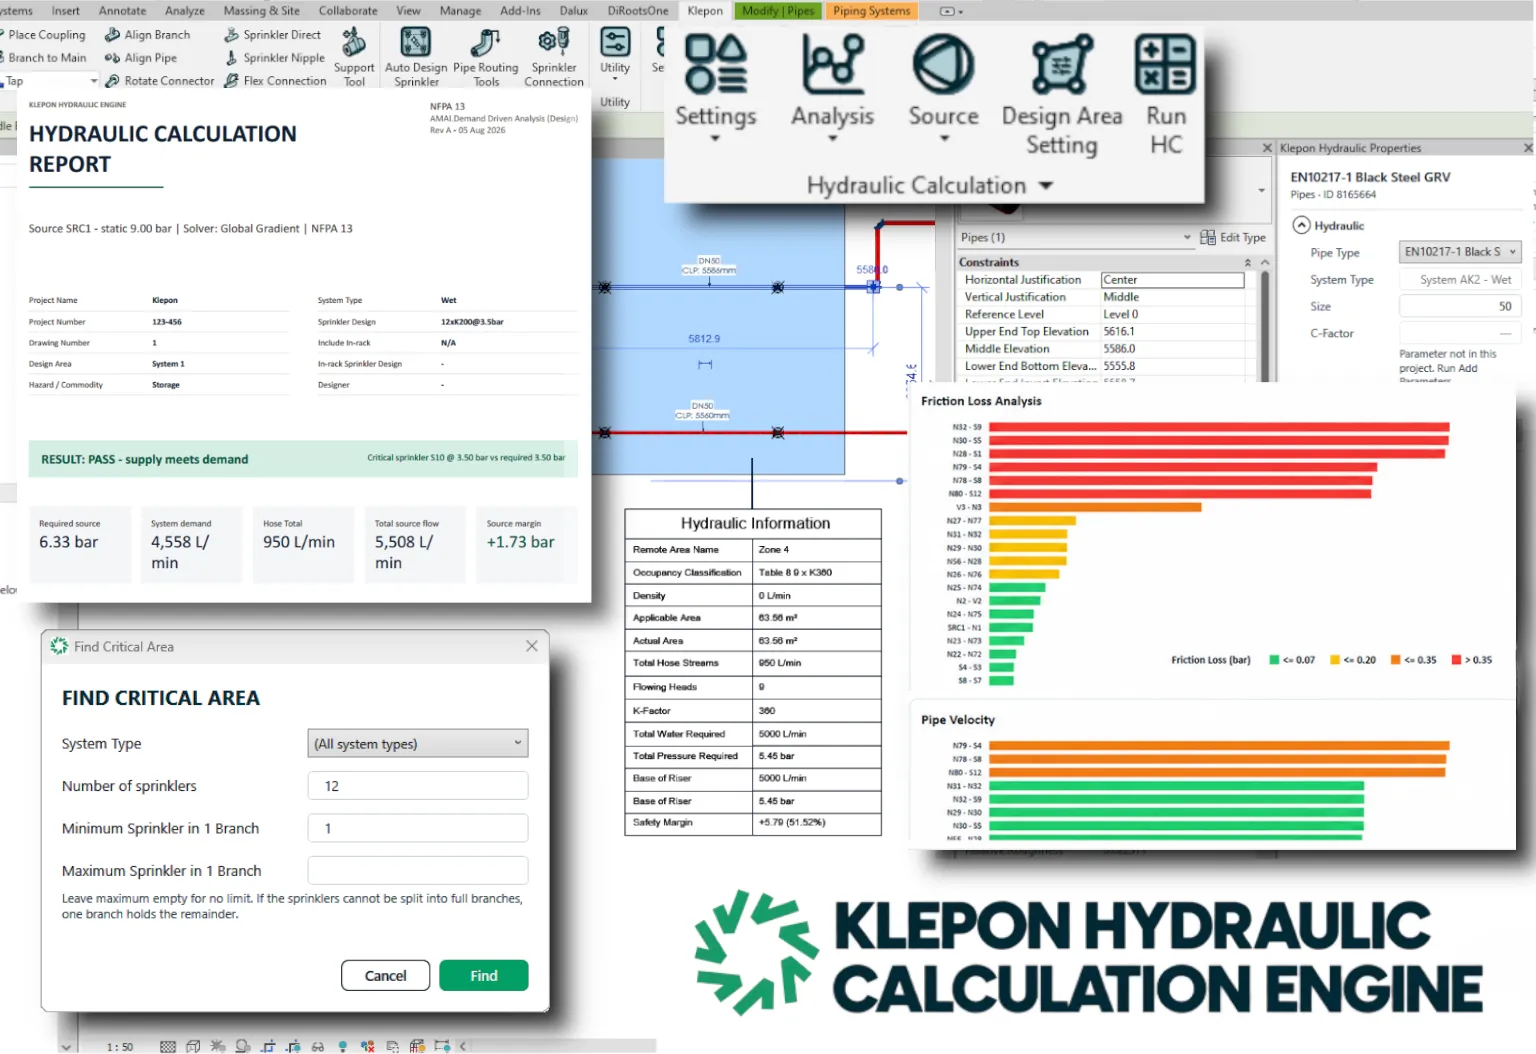The width and height of the screenshot is (1536, 1054).
Task: Click the Horizontal Justification value Center
Action: [x=1172, y=280]
